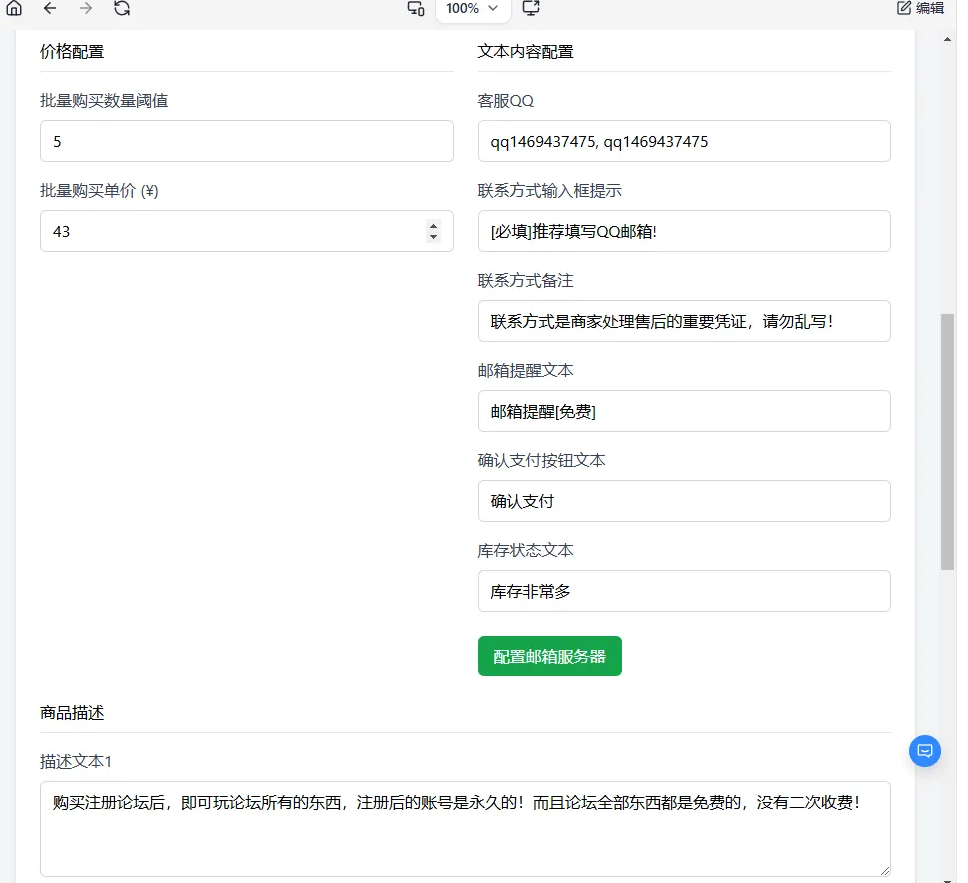This screenshot has height=883, width=968.
Task: Open the floating chat bubble icon
Action: tap(924, 751)
